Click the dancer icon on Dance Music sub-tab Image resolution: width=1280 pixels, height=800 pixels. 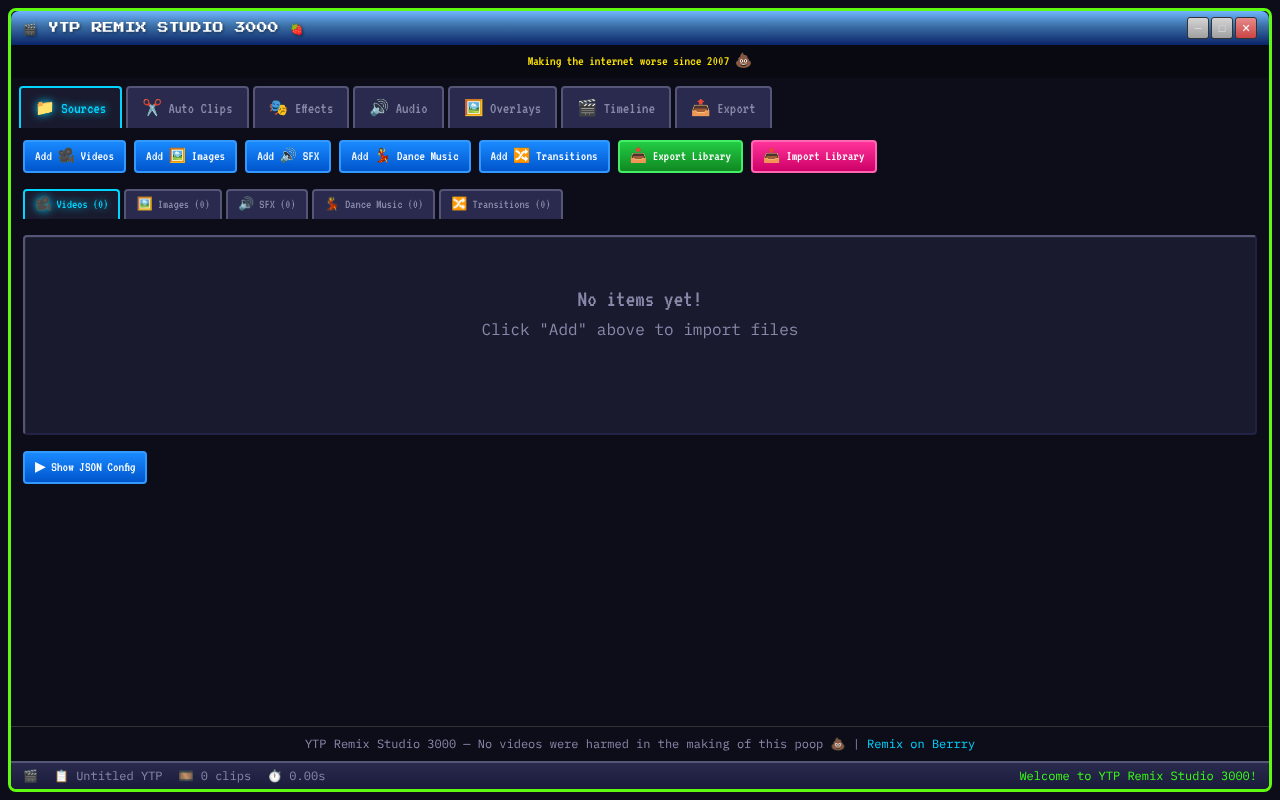click(x=331, y=204)
